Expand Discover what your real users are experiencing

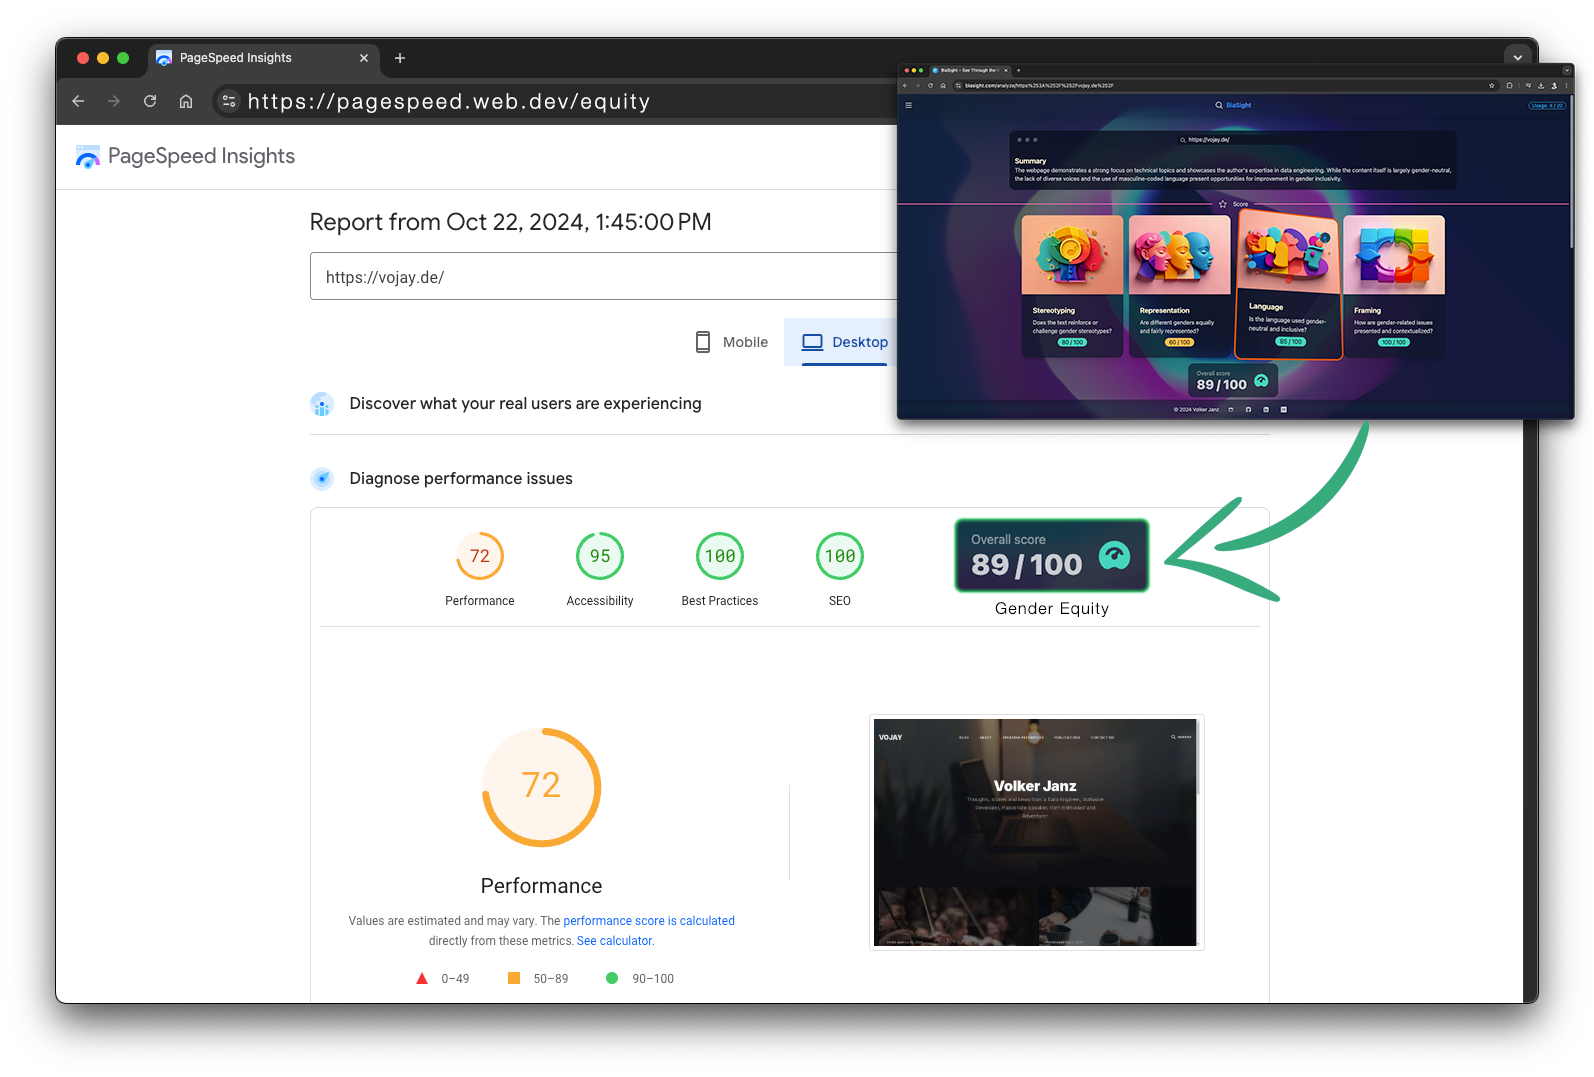click(x=525, y=404)
